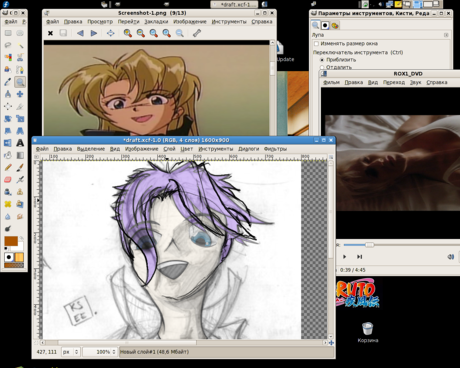460x368 pixels.
Task: Open the Trash icon on desktop
Action: (368, 328)
